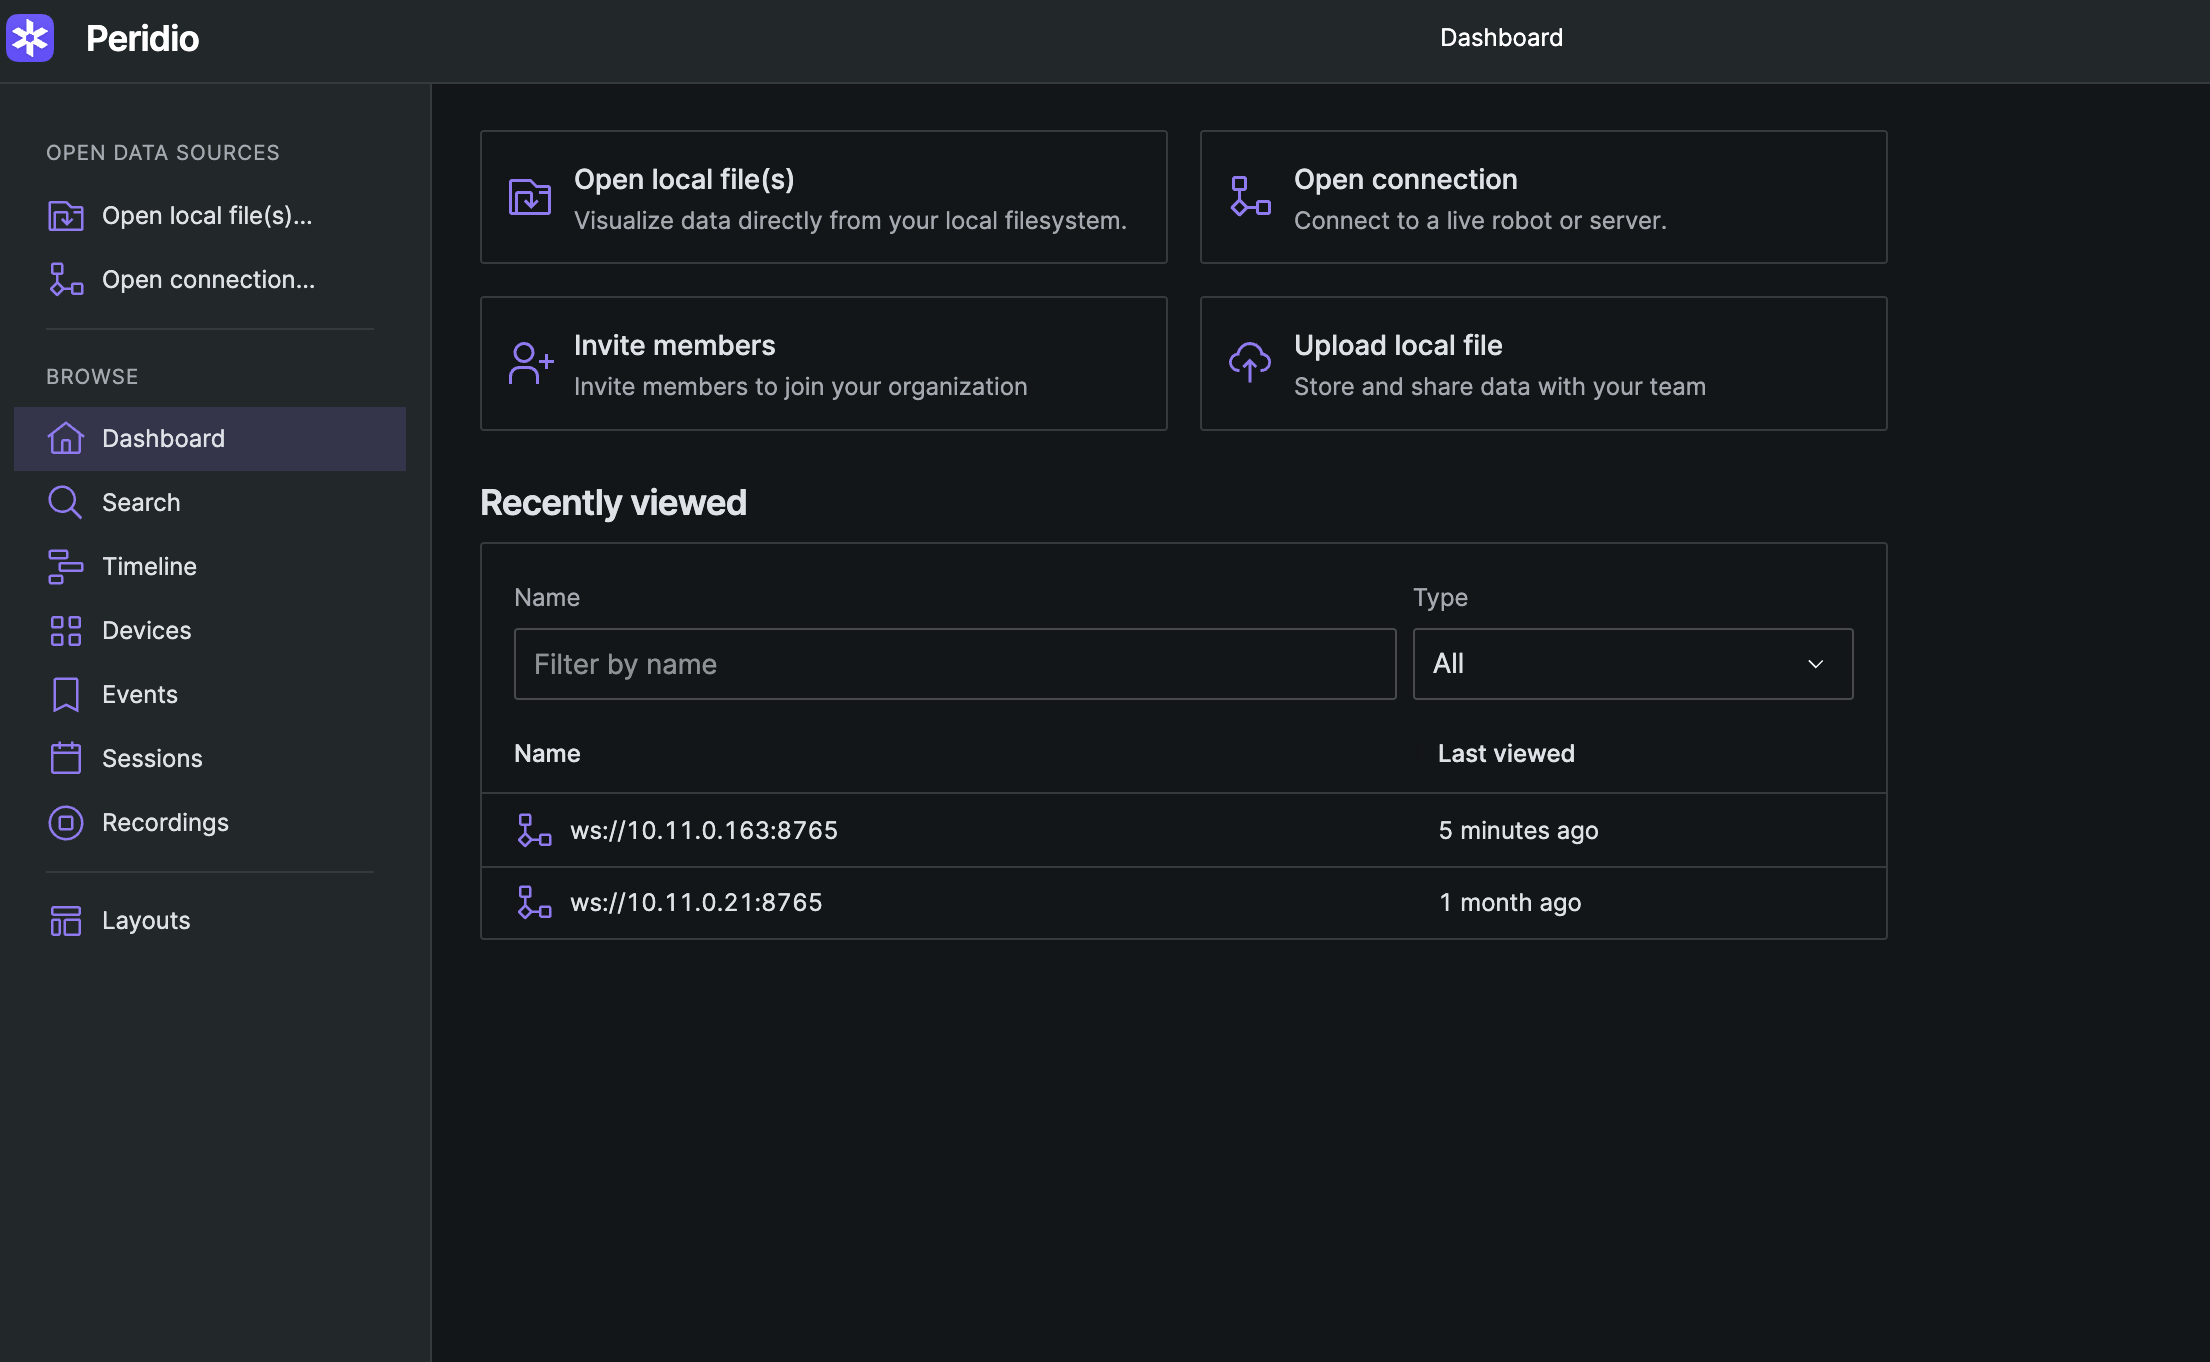Image resolution: width=2210 pixels, height=1362 pixels.
Task: Click the Layouts icon in sidebar
Action: point(66,920)
